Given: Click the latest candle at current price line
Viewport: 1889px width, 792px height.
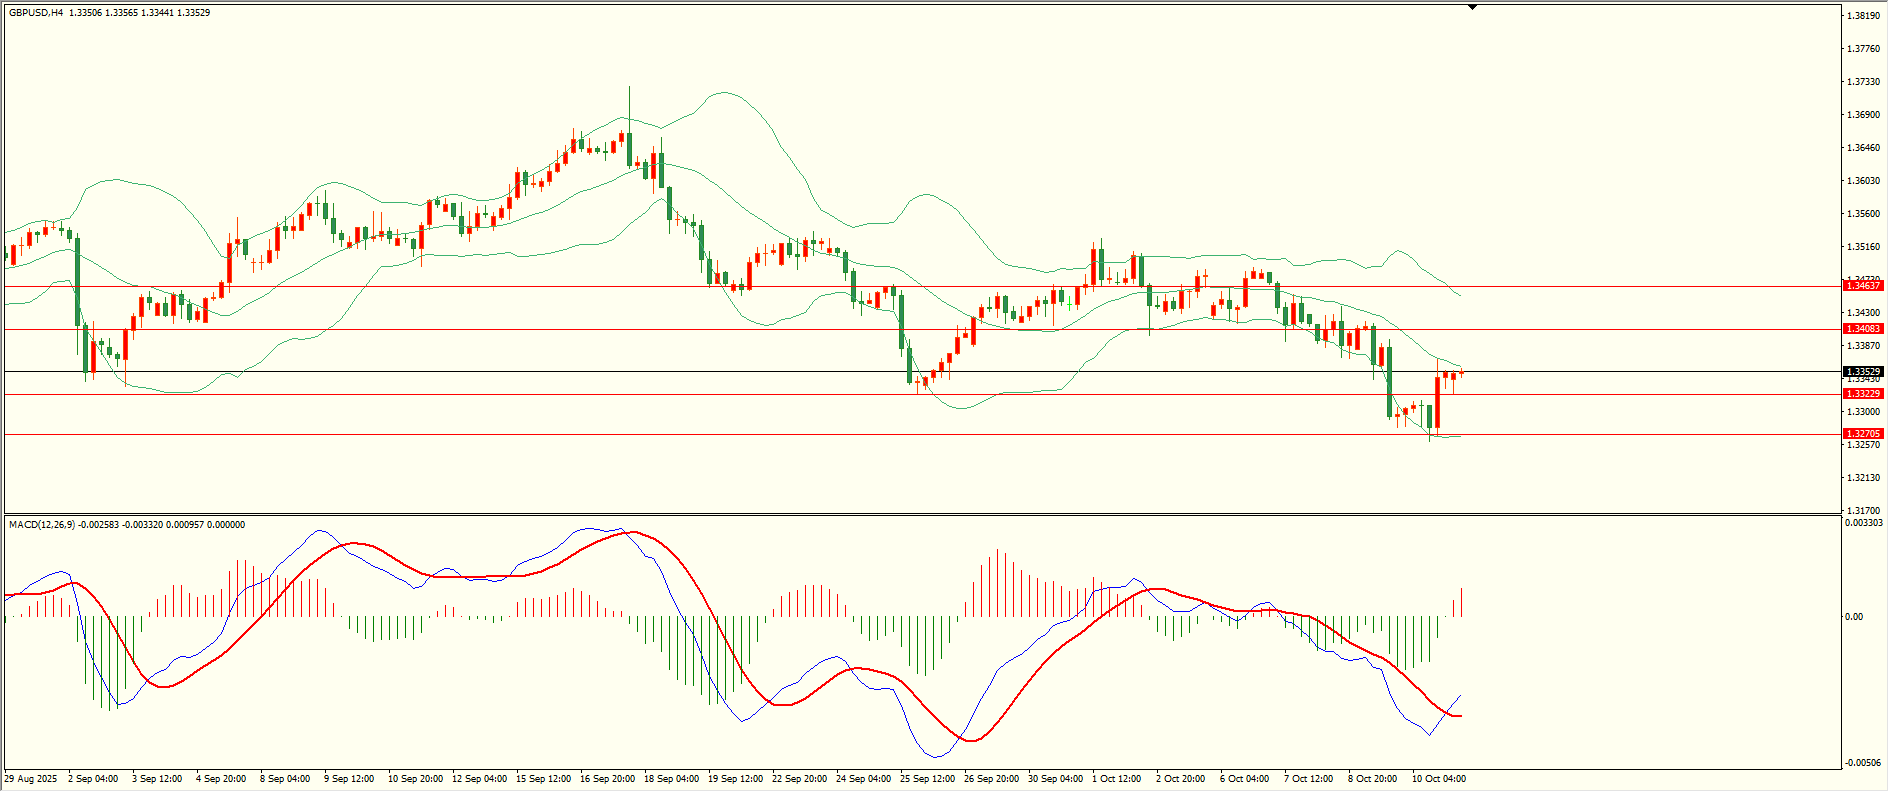Looking at the screenshot, I should 1461,373.
